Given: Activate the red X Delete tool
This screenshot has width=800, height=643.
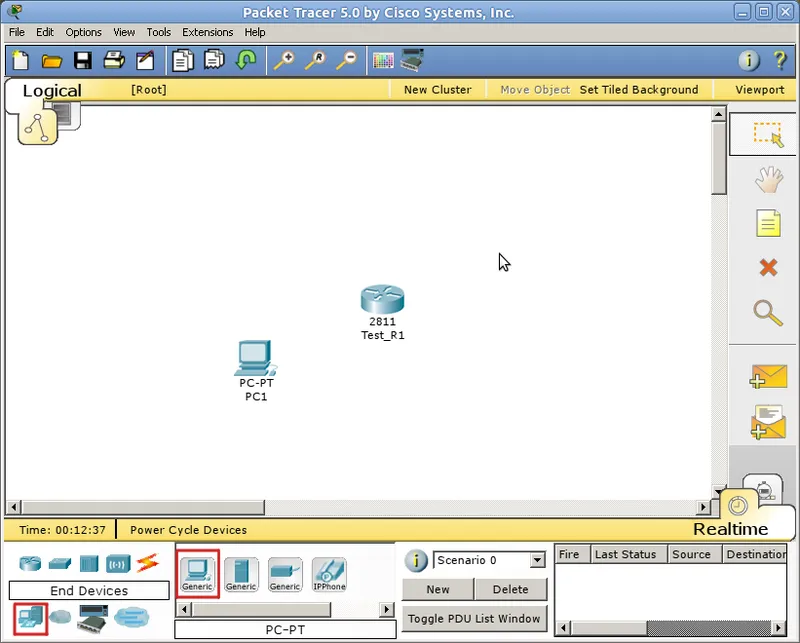Looking at the screenshot, I should [768, 267].
